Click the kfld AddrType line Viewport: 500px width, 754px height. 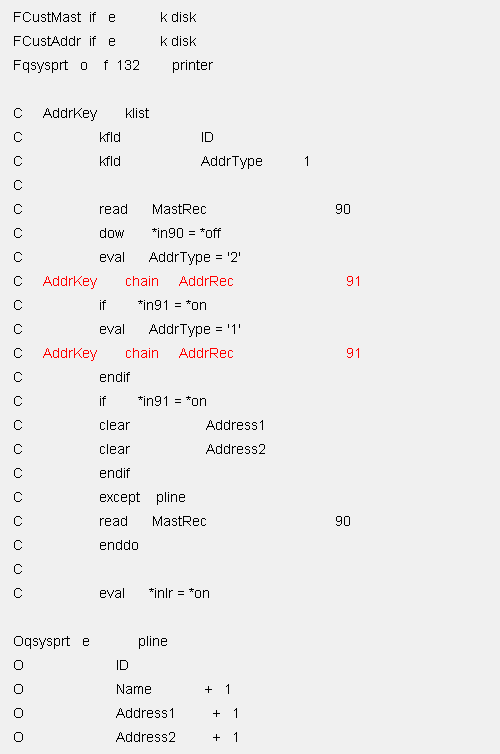point(162,162)
